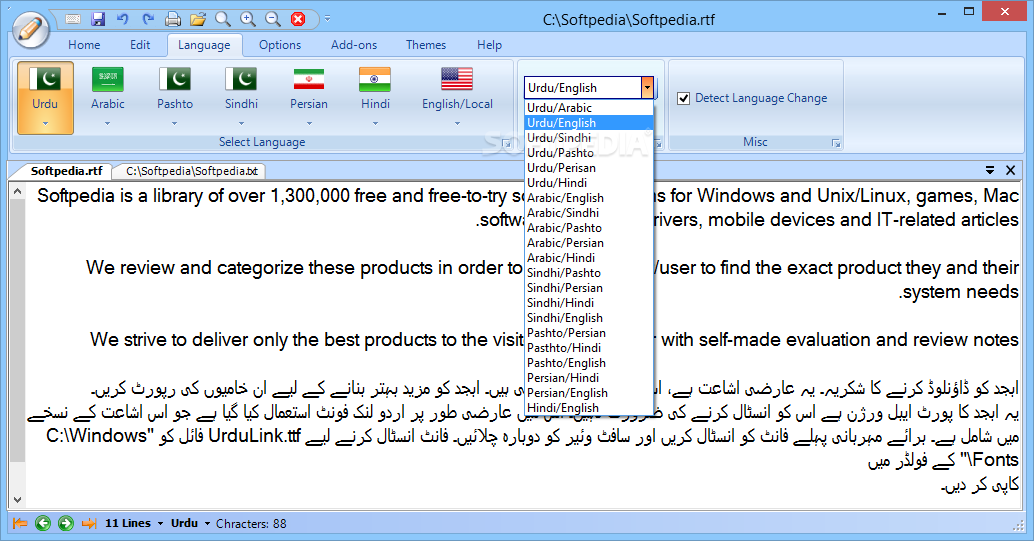Open the Select Language group launcher
1034x541 pixels.
coord(506,143)
